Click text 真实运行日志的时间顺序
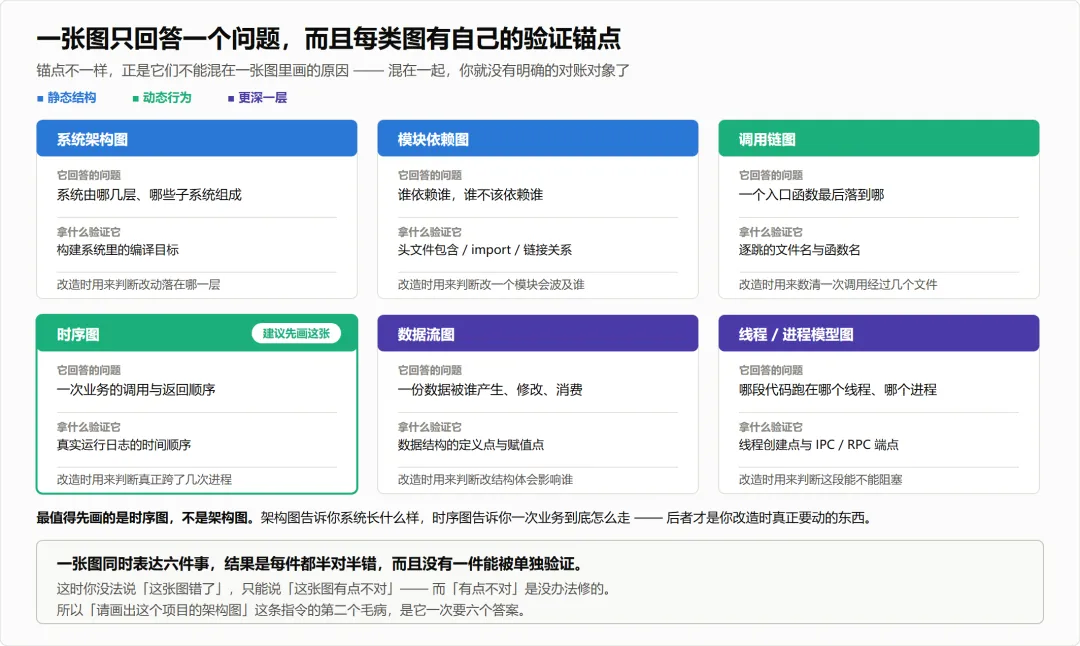The width and height of the screenshot is (1080, 646). click(124, 445)
